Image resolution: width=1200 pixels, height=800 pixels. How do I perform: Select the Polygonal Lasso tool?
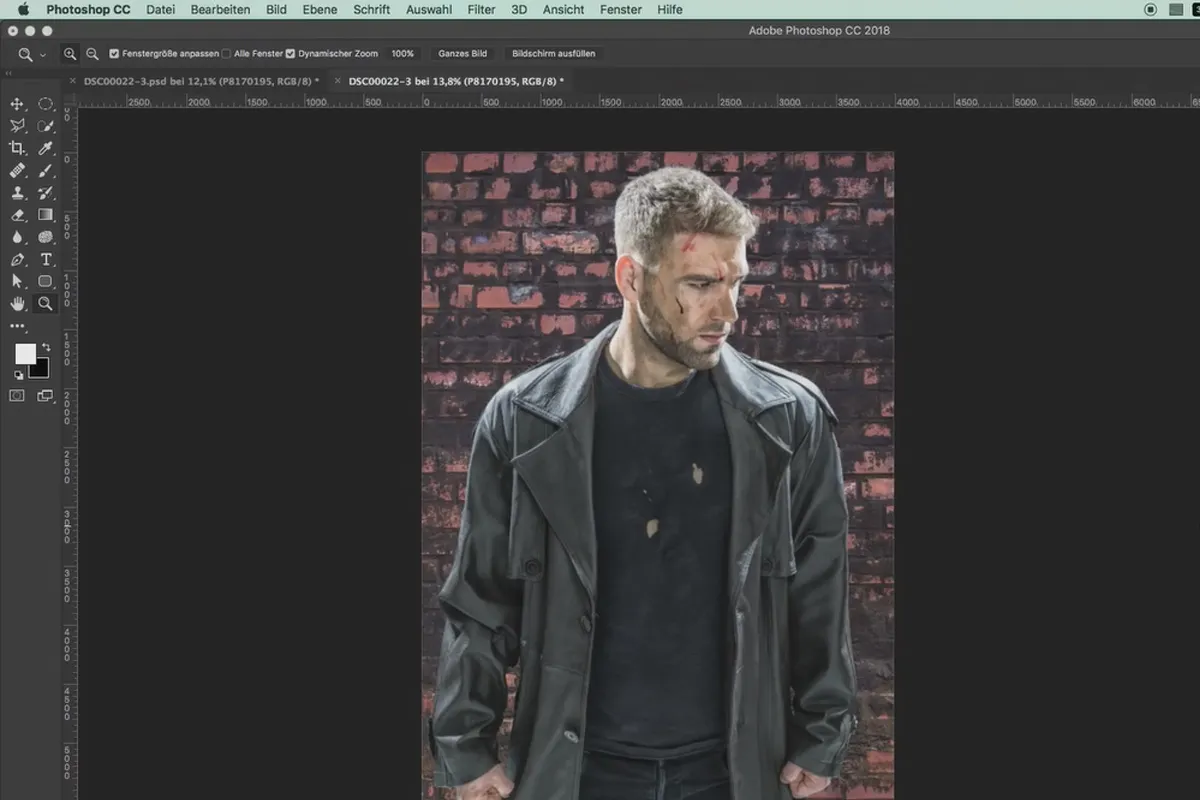pyautogui.click(x=17, y=126)
